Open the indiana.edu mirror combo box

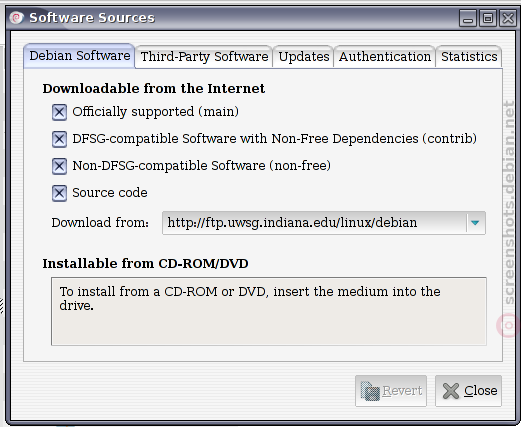(x=324, y=223)
